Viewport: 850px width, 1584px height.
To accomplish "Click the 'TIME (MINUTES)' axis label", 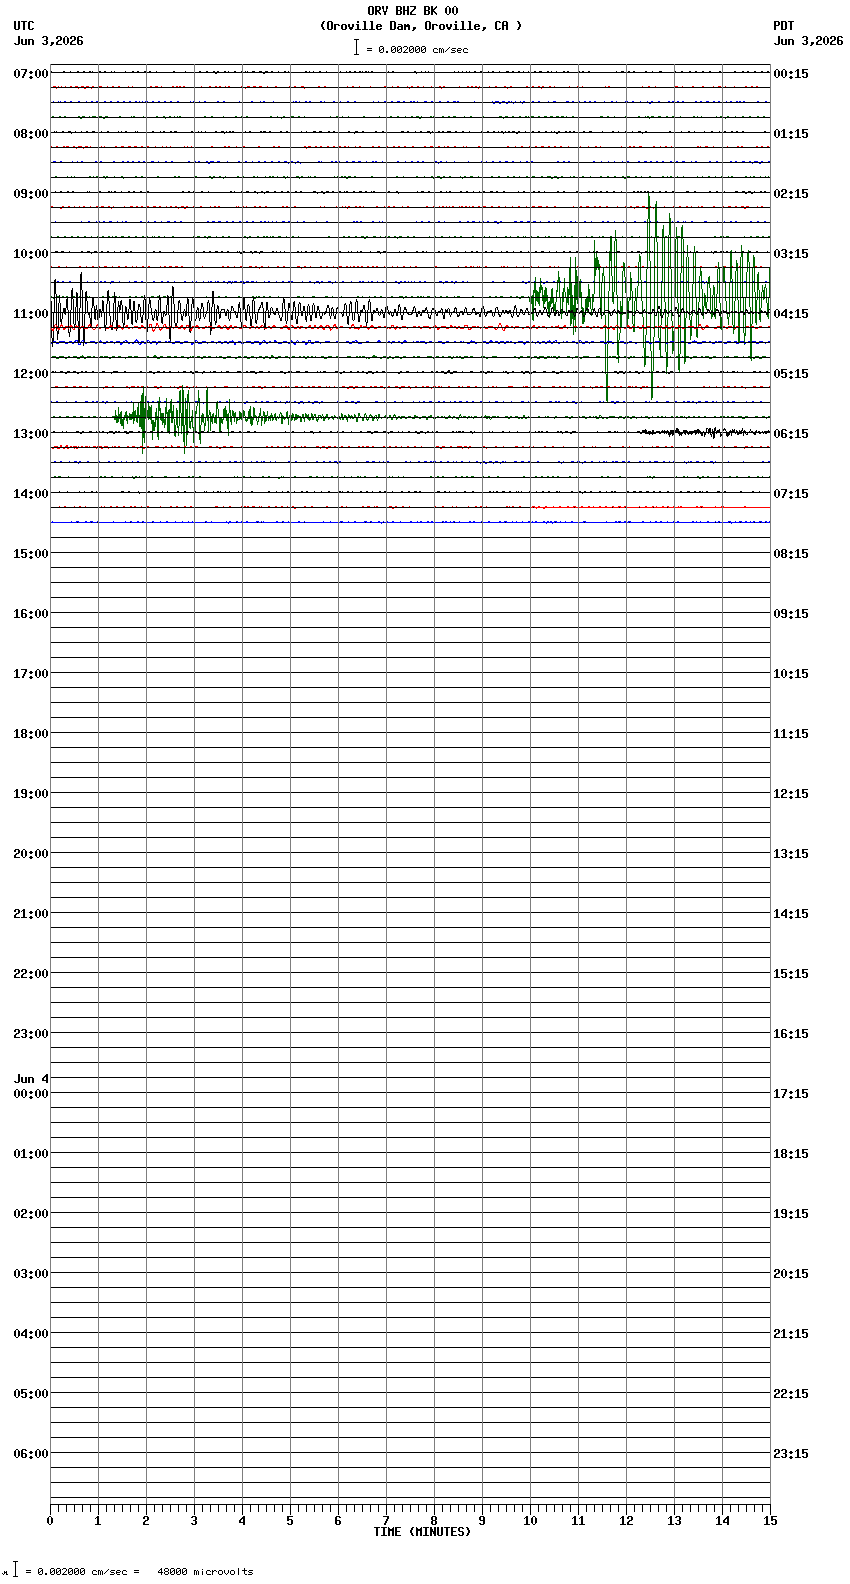I will click(x=422, y=1532).
